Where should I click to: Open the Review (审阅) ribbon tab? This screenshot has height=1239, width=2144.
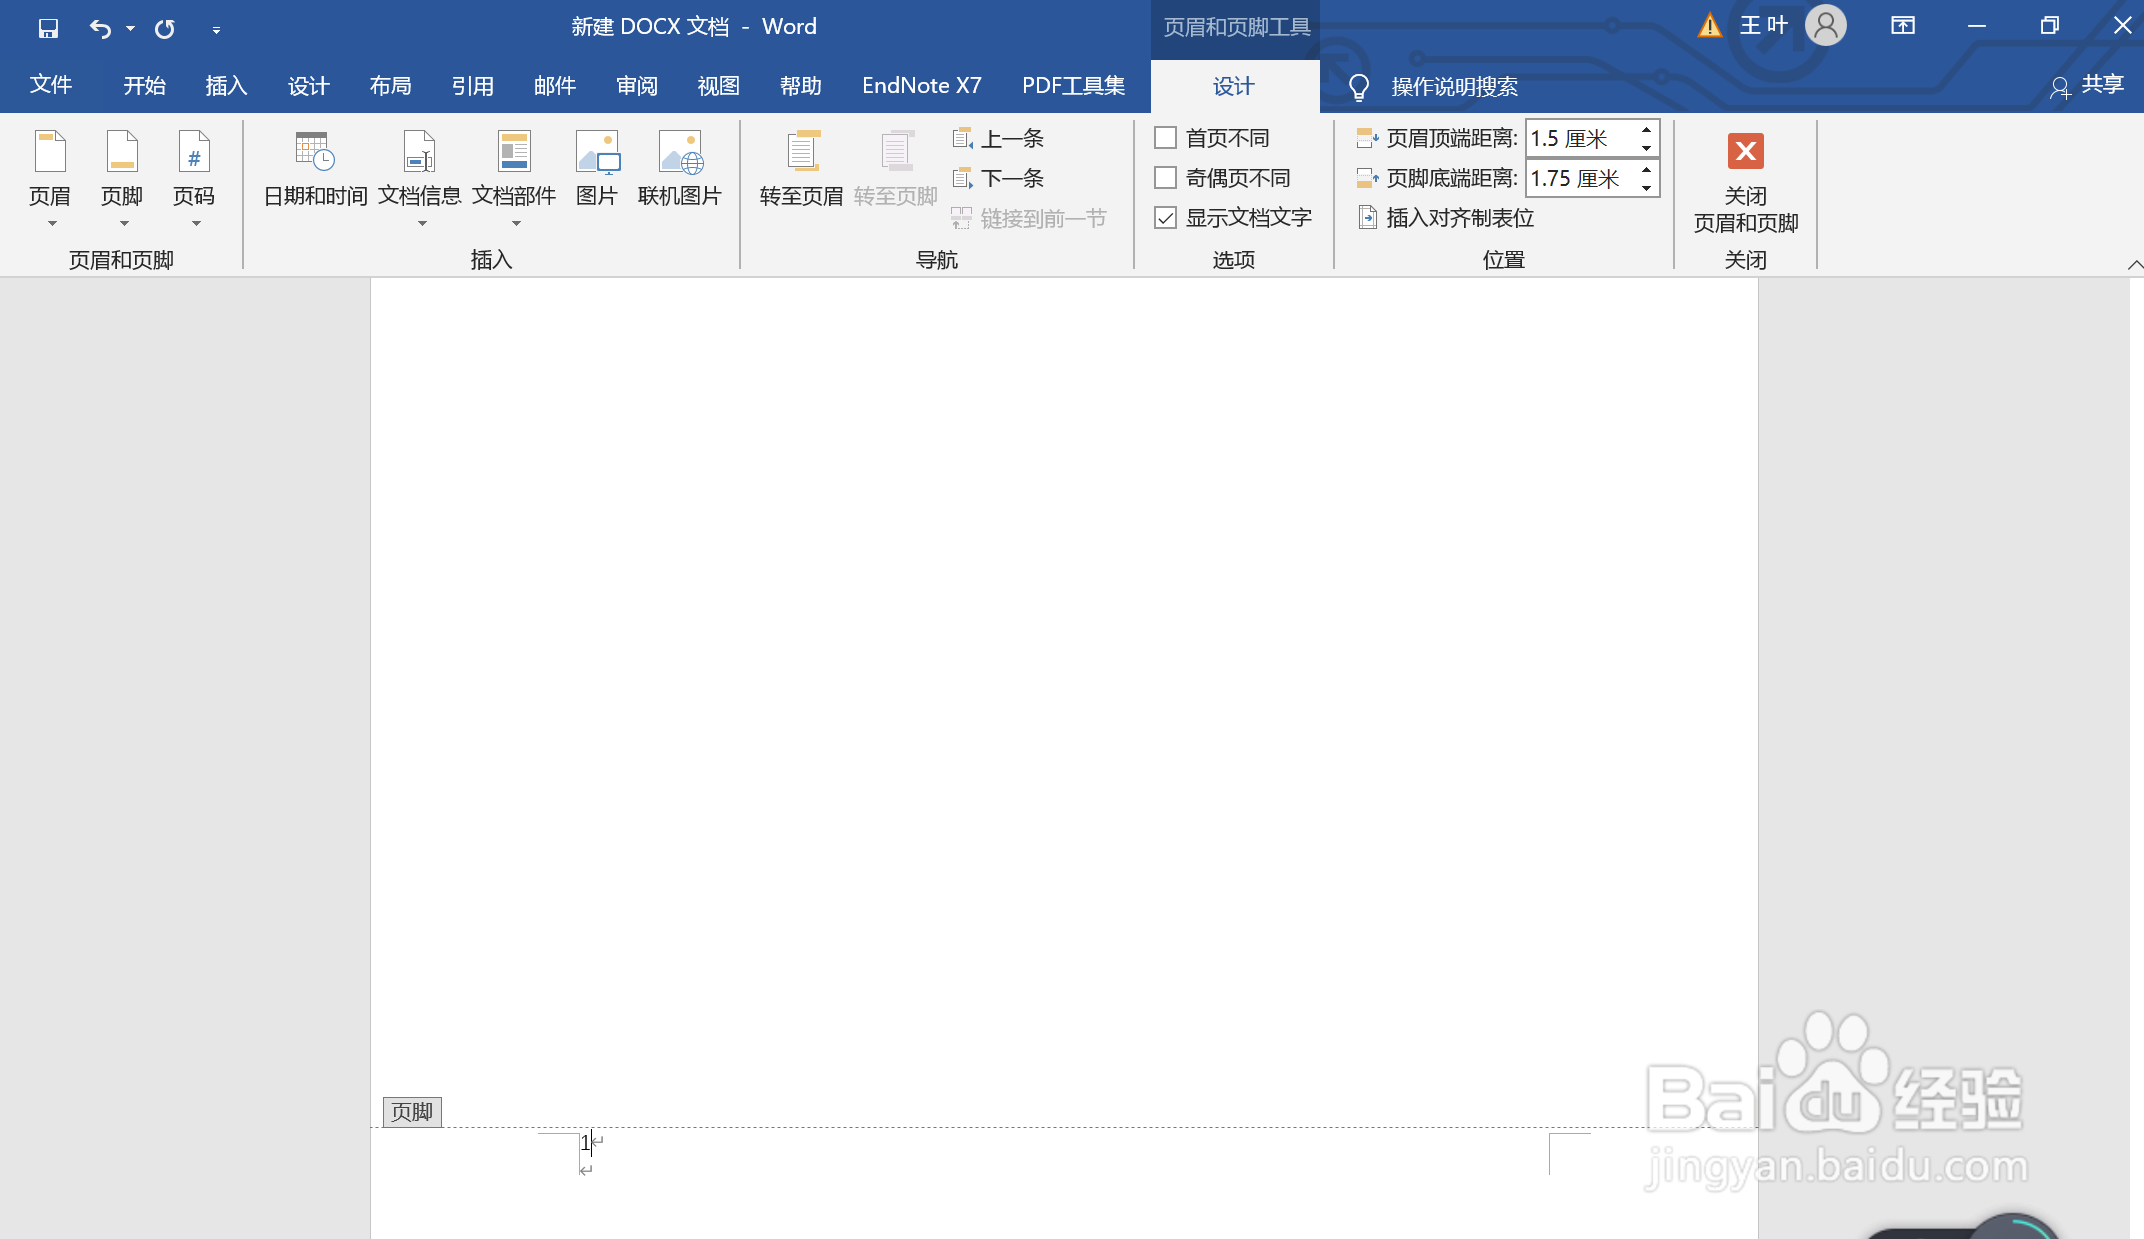pos(637,86)
